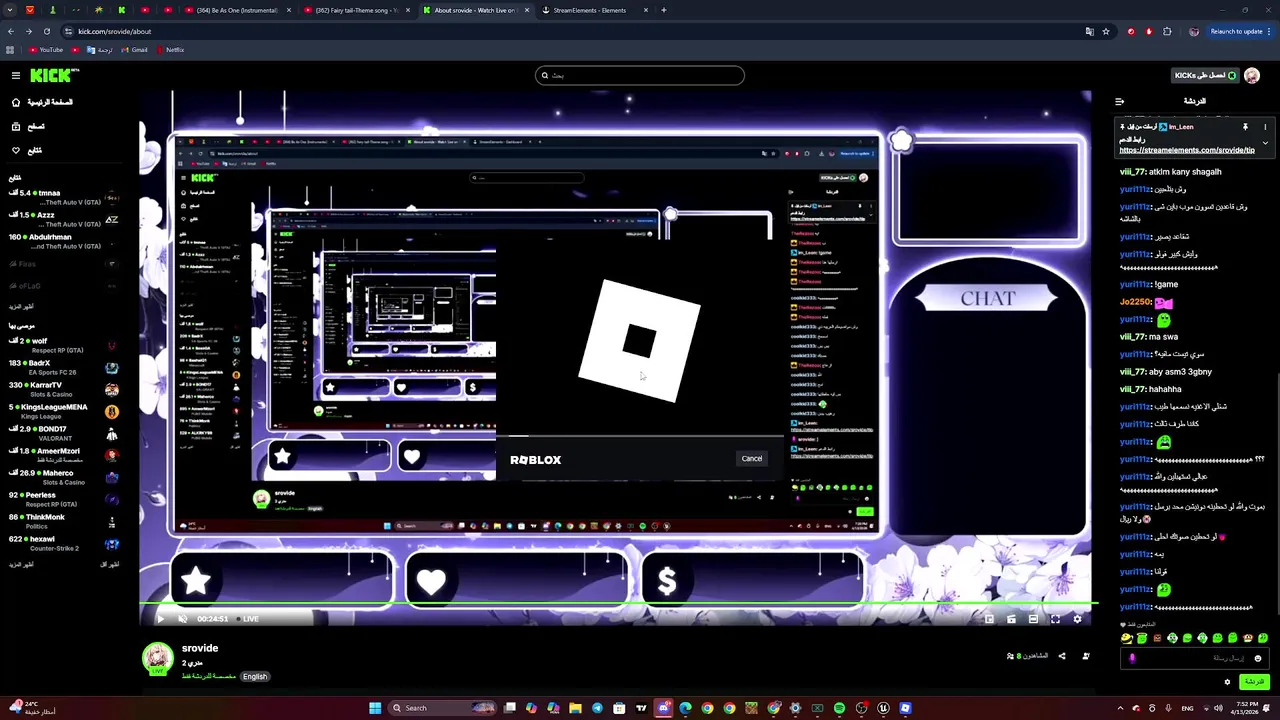
Task: Show hidden system tray icons
Action: coord(1120,708)
